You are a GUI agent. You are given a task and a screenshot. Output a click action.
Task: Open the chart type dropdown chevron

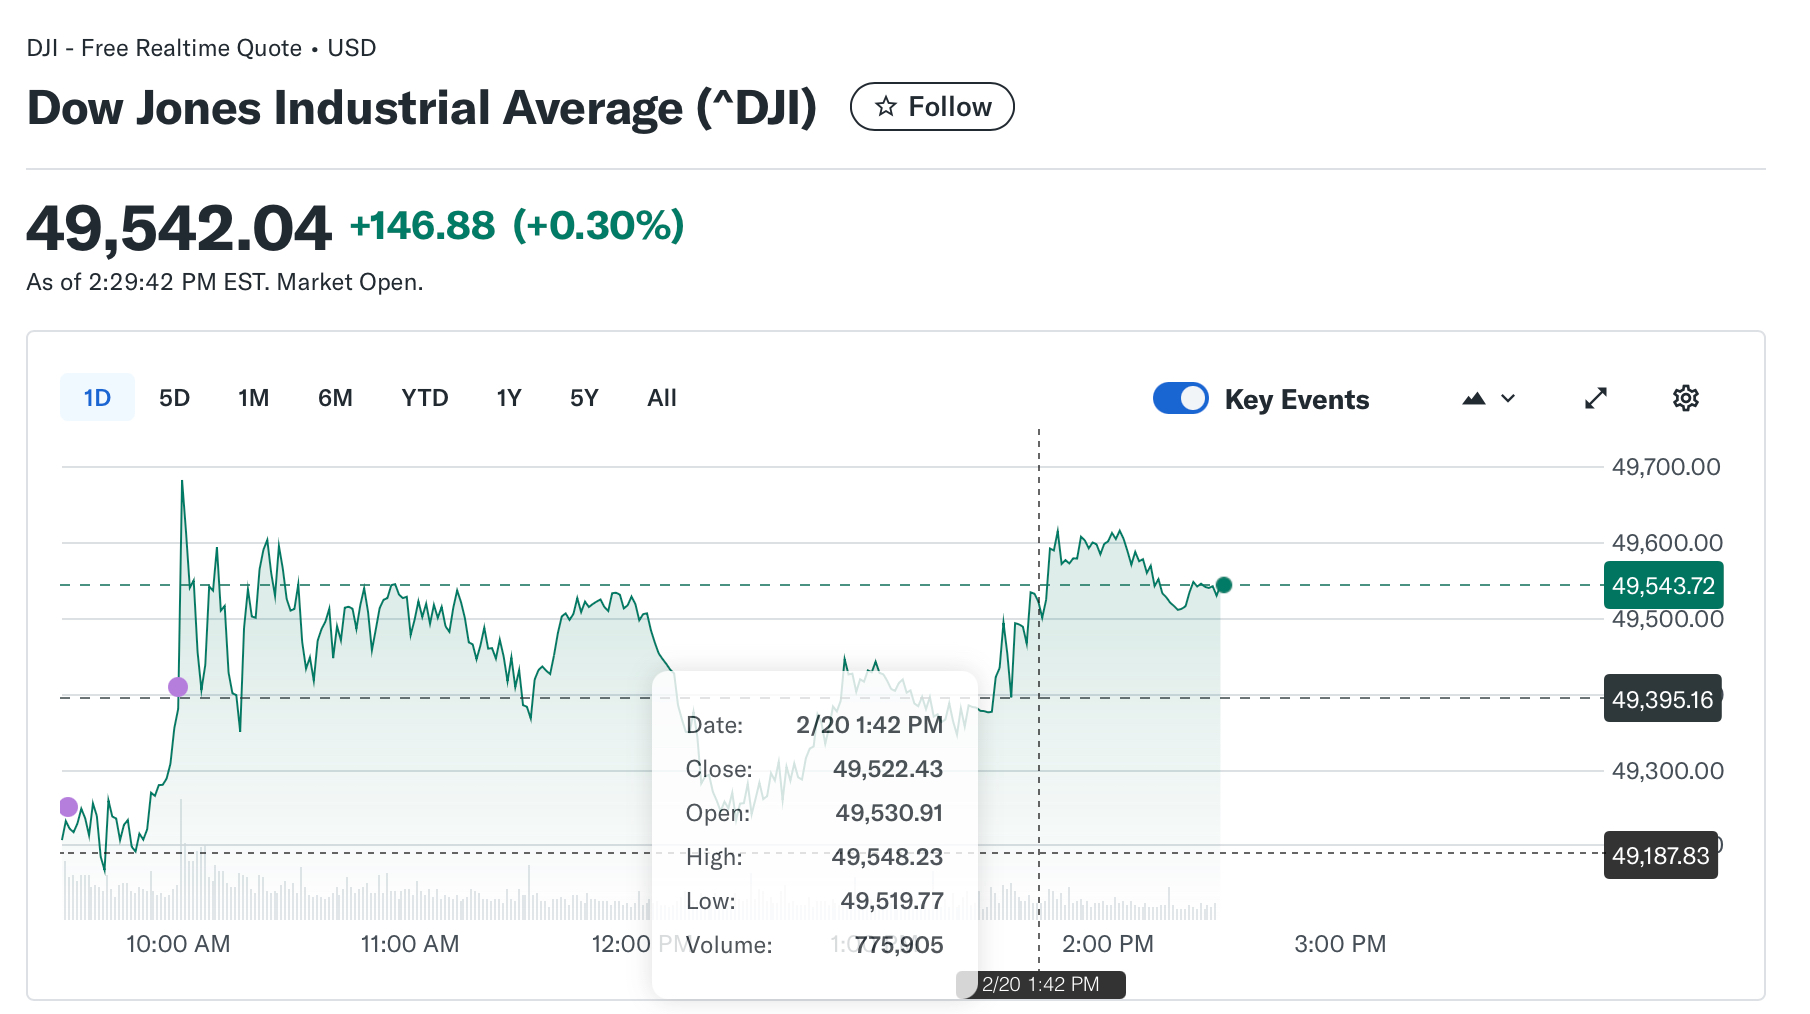[x=1508, y=398]
